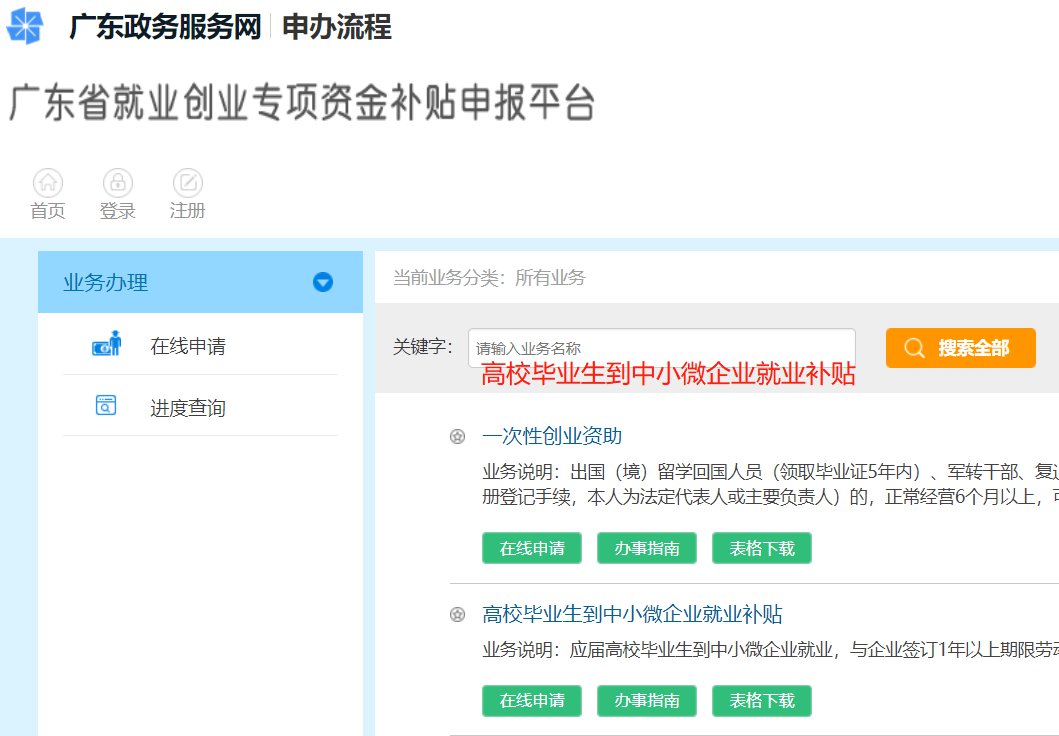Open the 首页 home icon

click(x=48, y=182)
